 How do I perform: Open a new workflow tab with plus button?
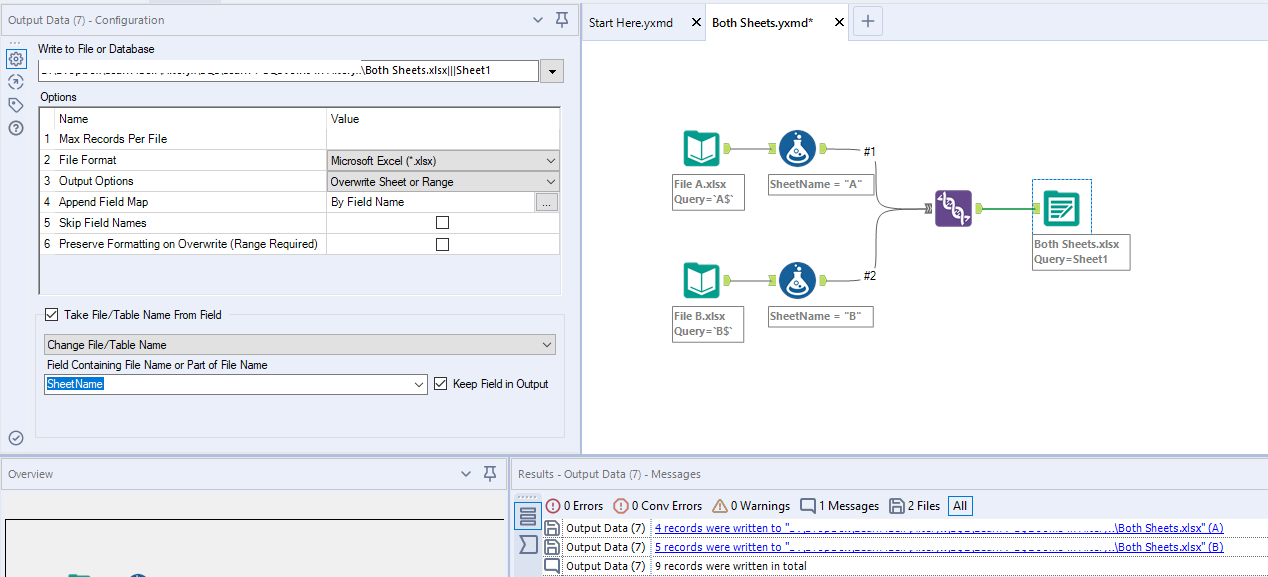867,22
